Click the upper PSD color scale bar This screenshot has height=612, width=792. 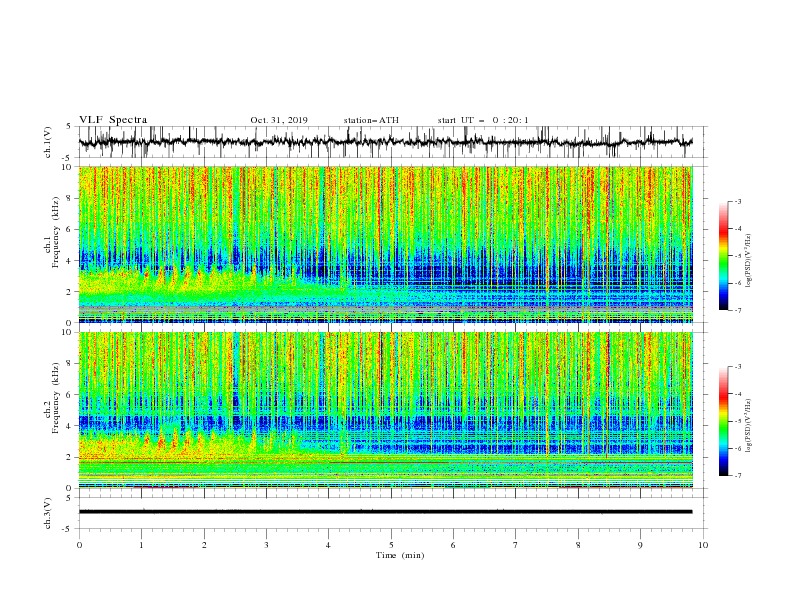723,255
